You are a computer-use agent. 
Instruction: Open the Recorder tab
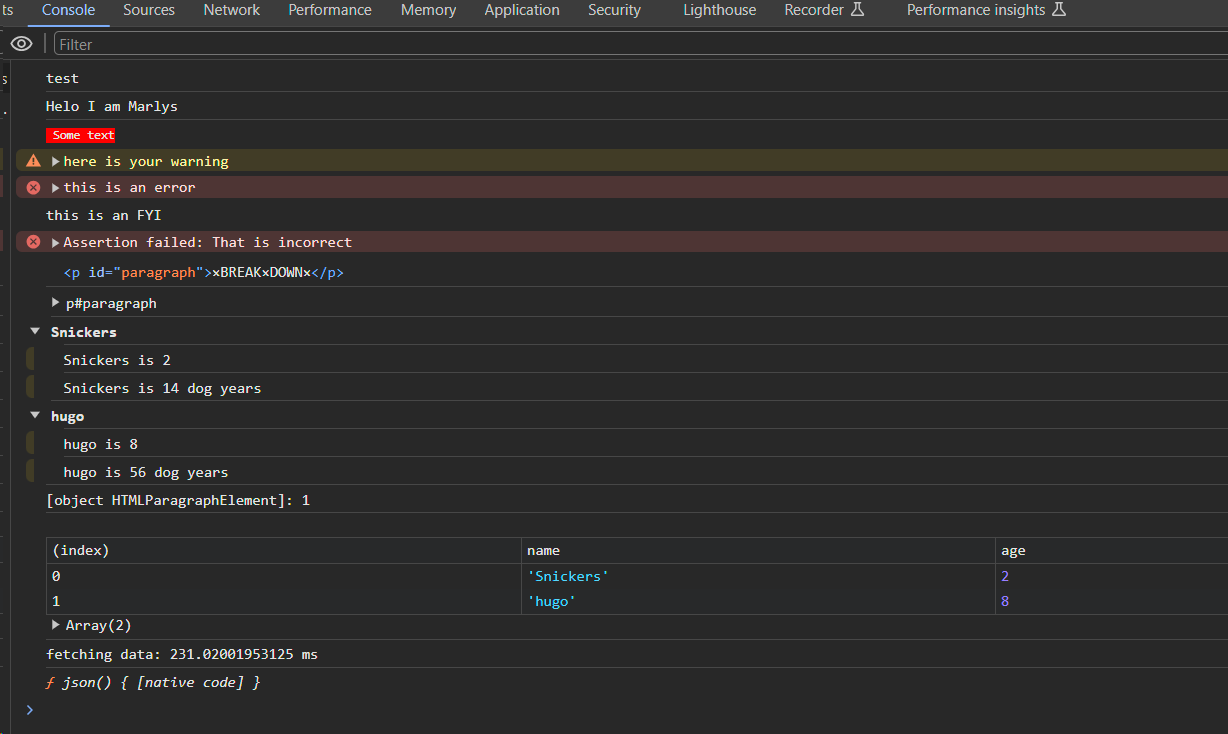click(824, 10)
